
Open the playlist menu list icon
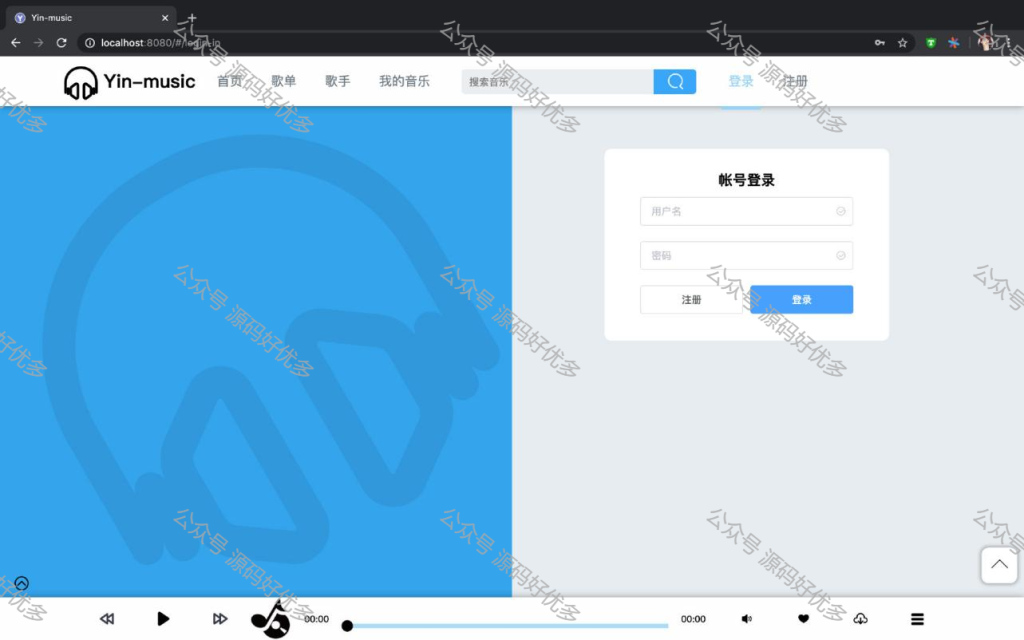918,618
